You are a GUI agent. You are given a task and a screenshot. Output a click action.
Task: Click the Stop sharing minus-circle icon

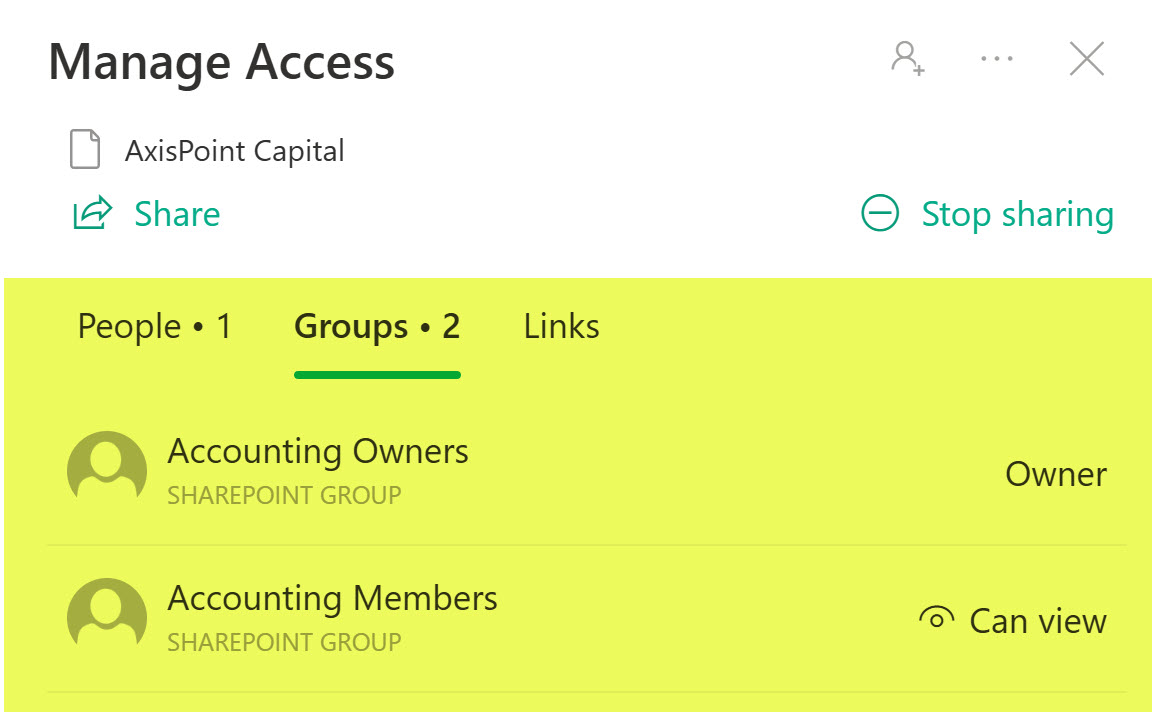[880, 214]
